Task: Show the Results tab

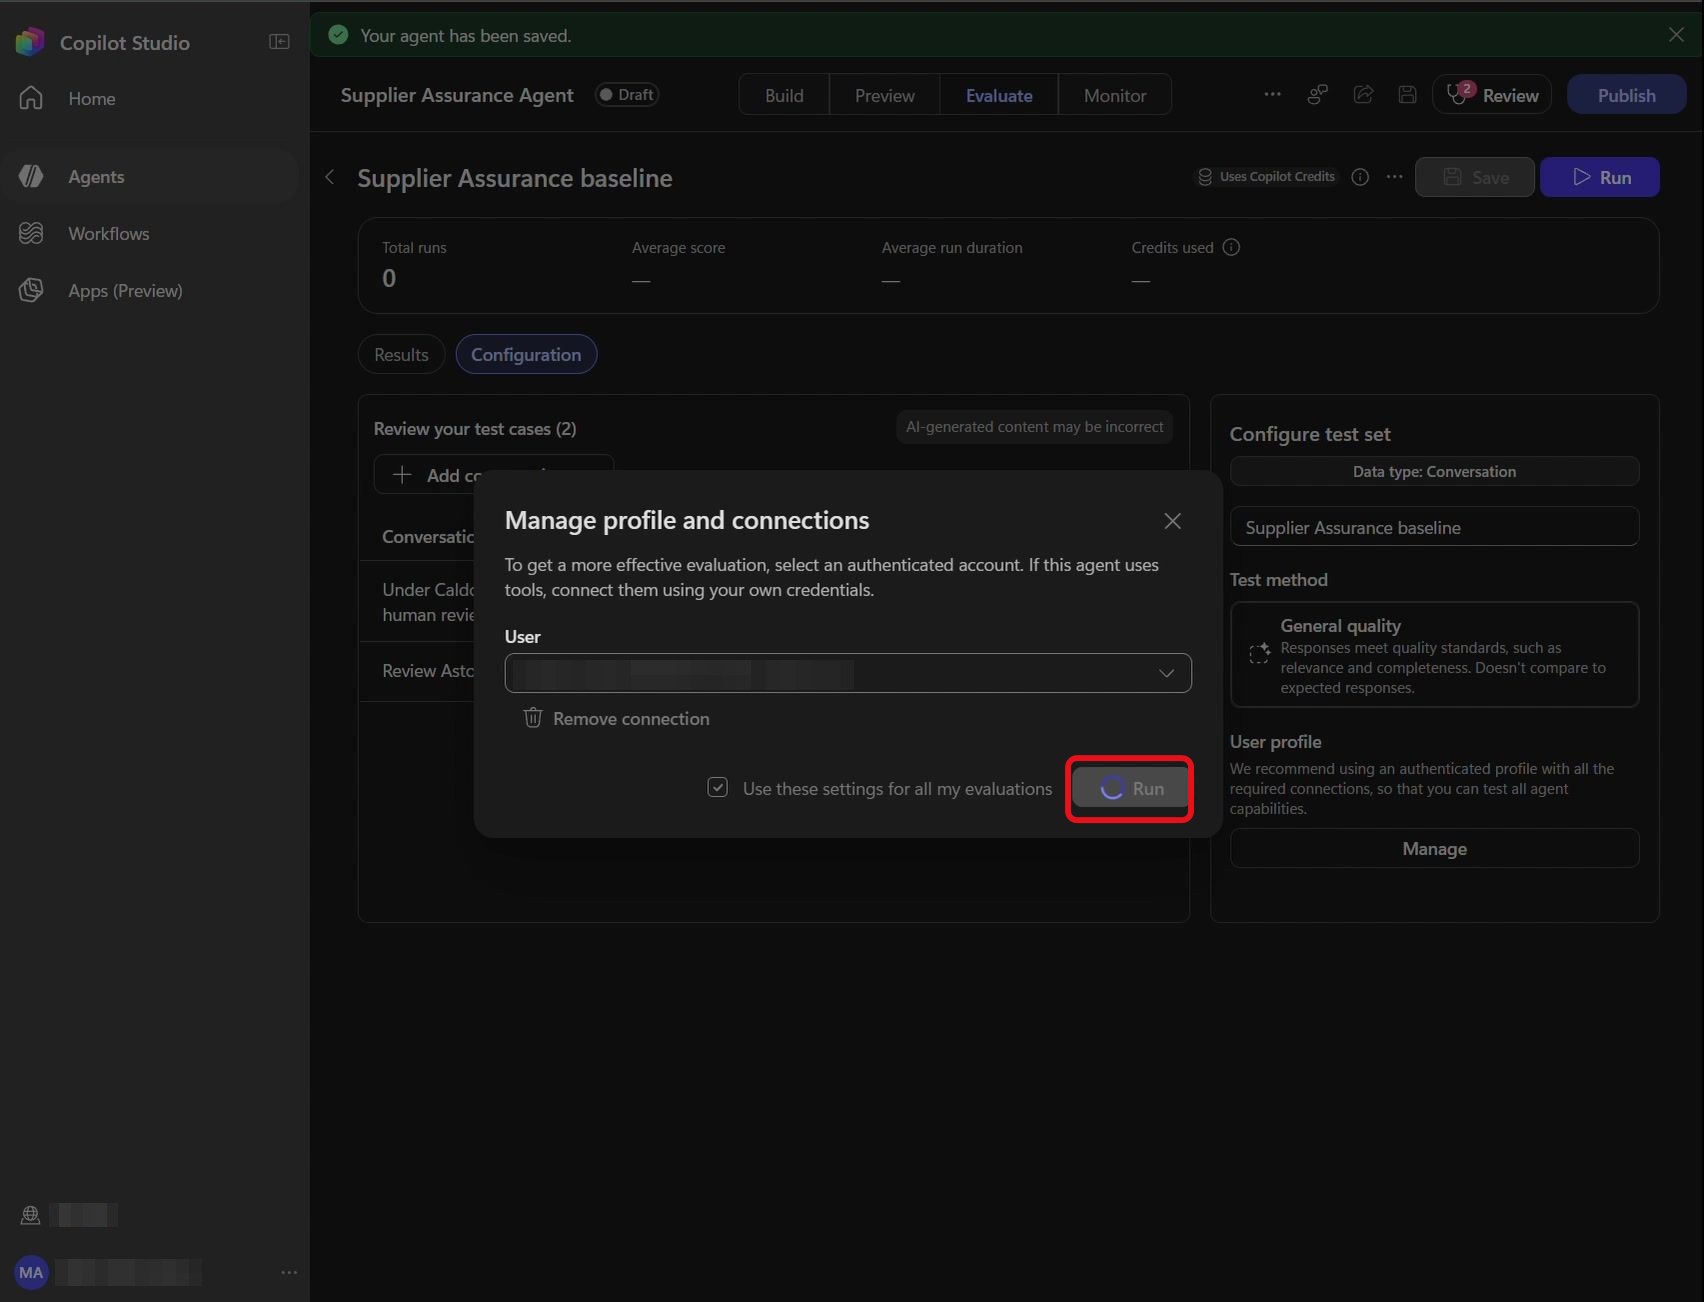Action: click(x=401, y=355)
